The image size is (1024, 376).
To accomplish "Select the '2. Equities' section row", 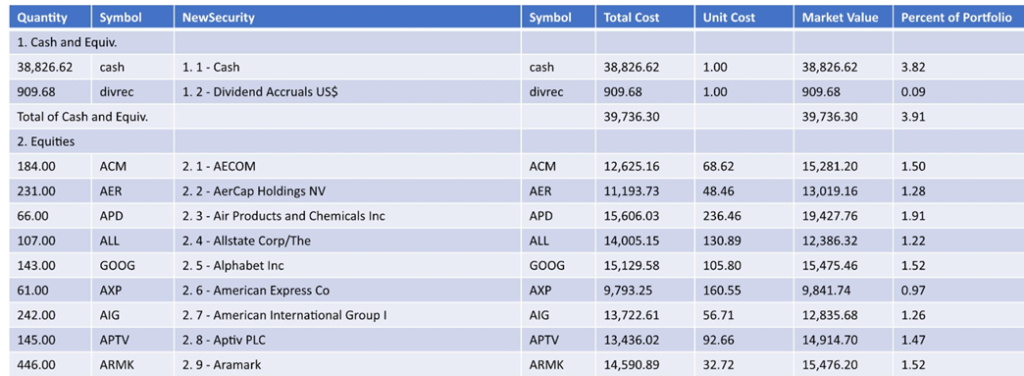I will point(516,141).
